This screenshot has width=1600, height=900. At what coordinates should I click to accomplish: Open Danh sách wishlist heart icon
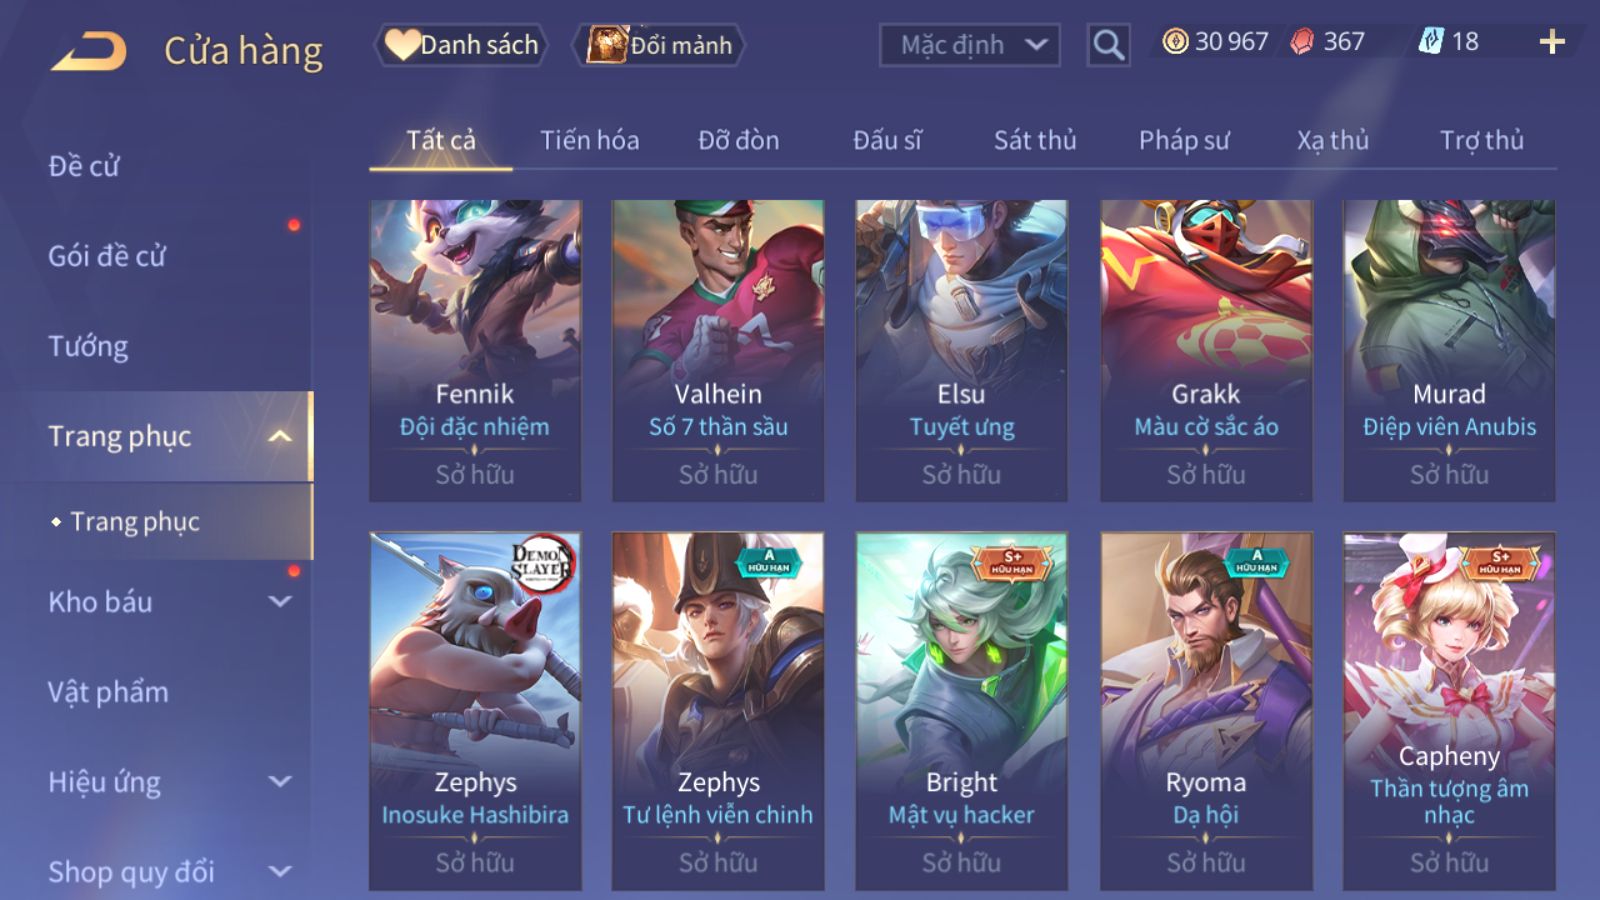point(402,45)
